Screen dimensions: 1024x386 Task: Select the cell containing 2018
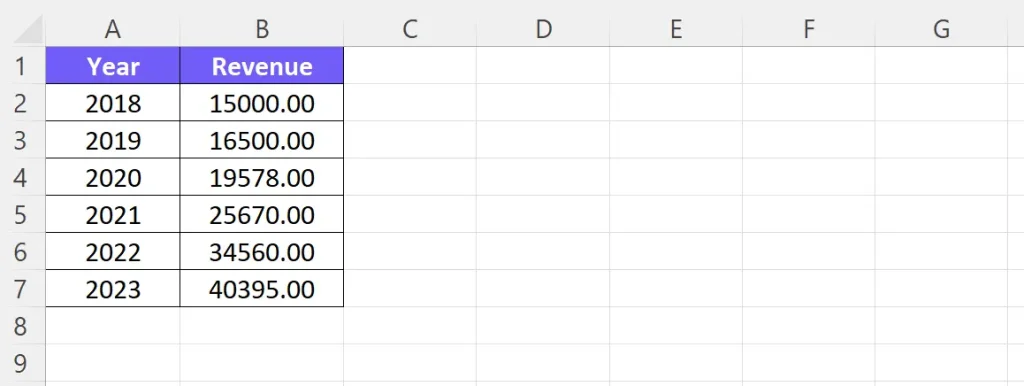113,103
